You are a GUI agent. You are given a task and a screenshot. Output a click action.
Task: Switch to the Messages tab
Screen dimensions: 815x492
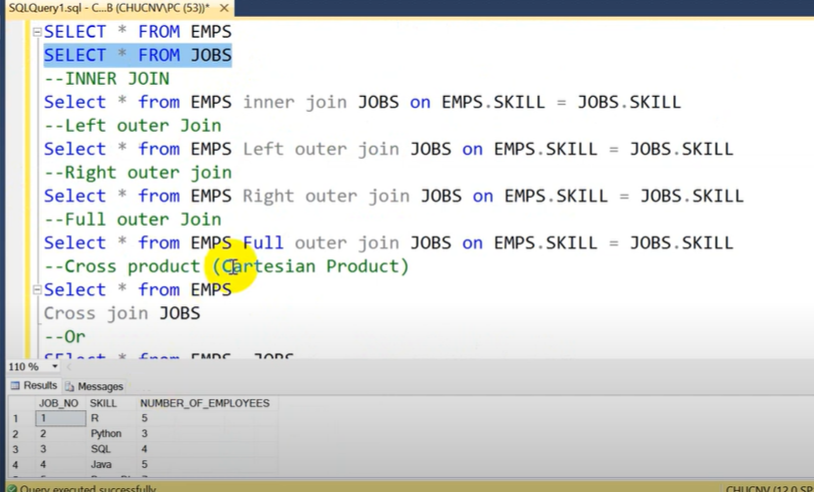[x=100, y=386]
